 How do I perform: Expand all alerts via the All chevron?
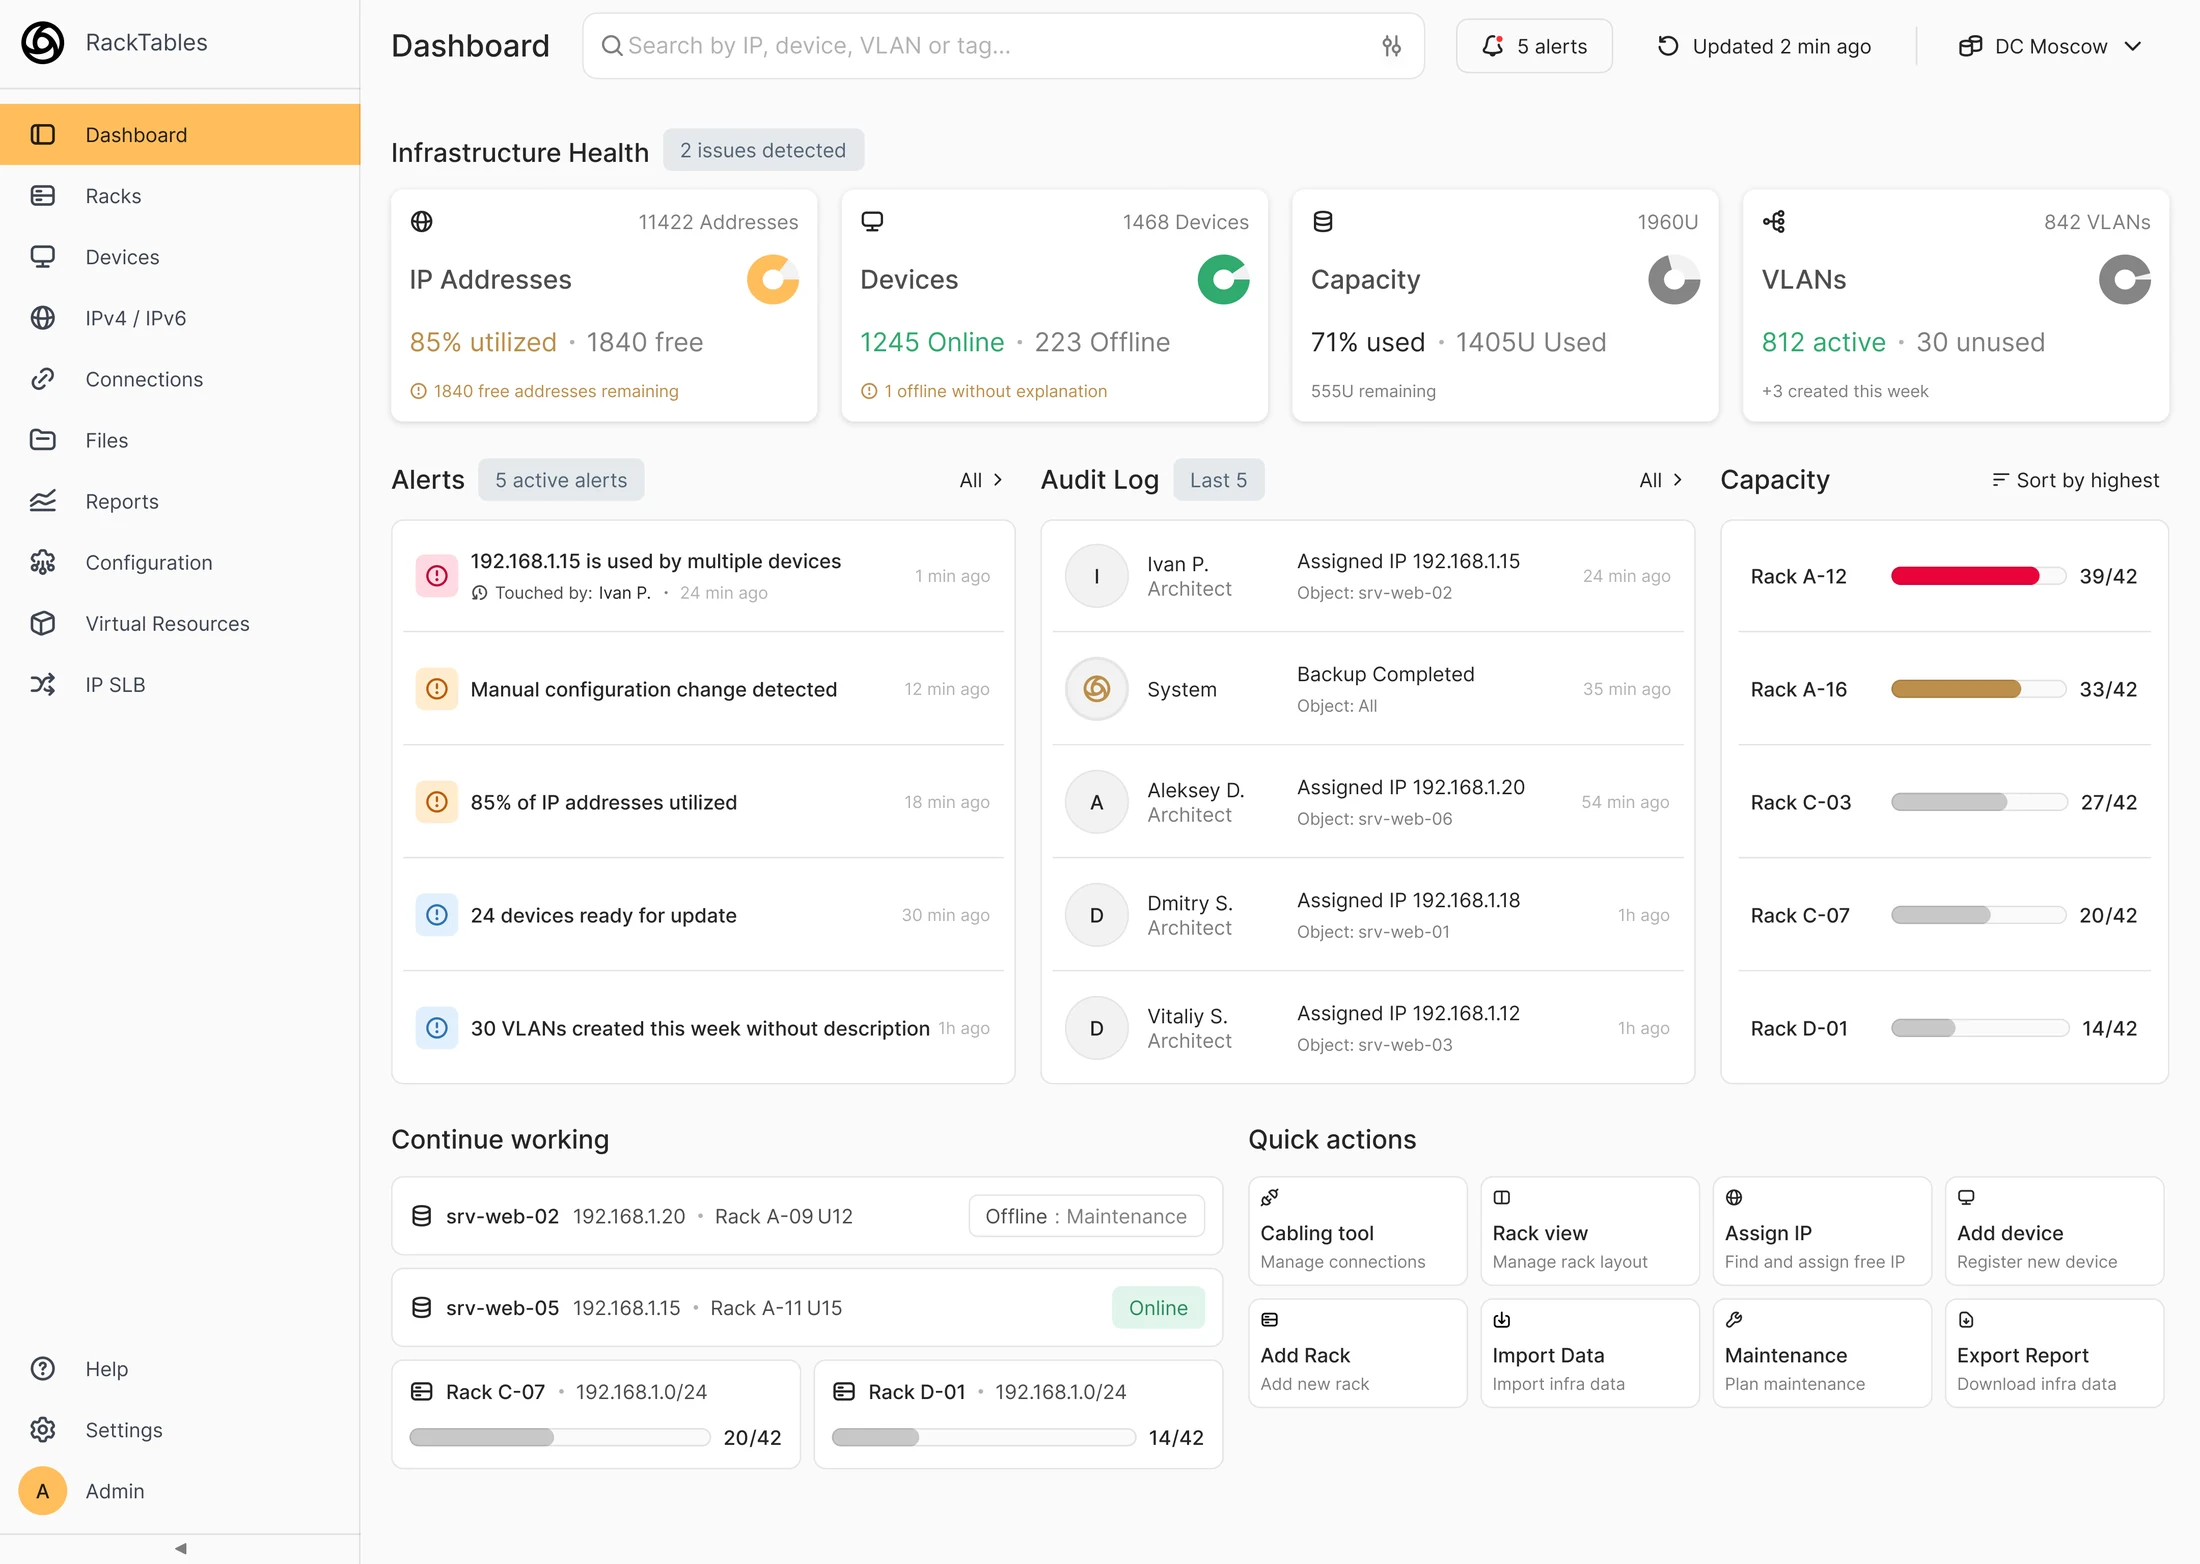(981, 480)
